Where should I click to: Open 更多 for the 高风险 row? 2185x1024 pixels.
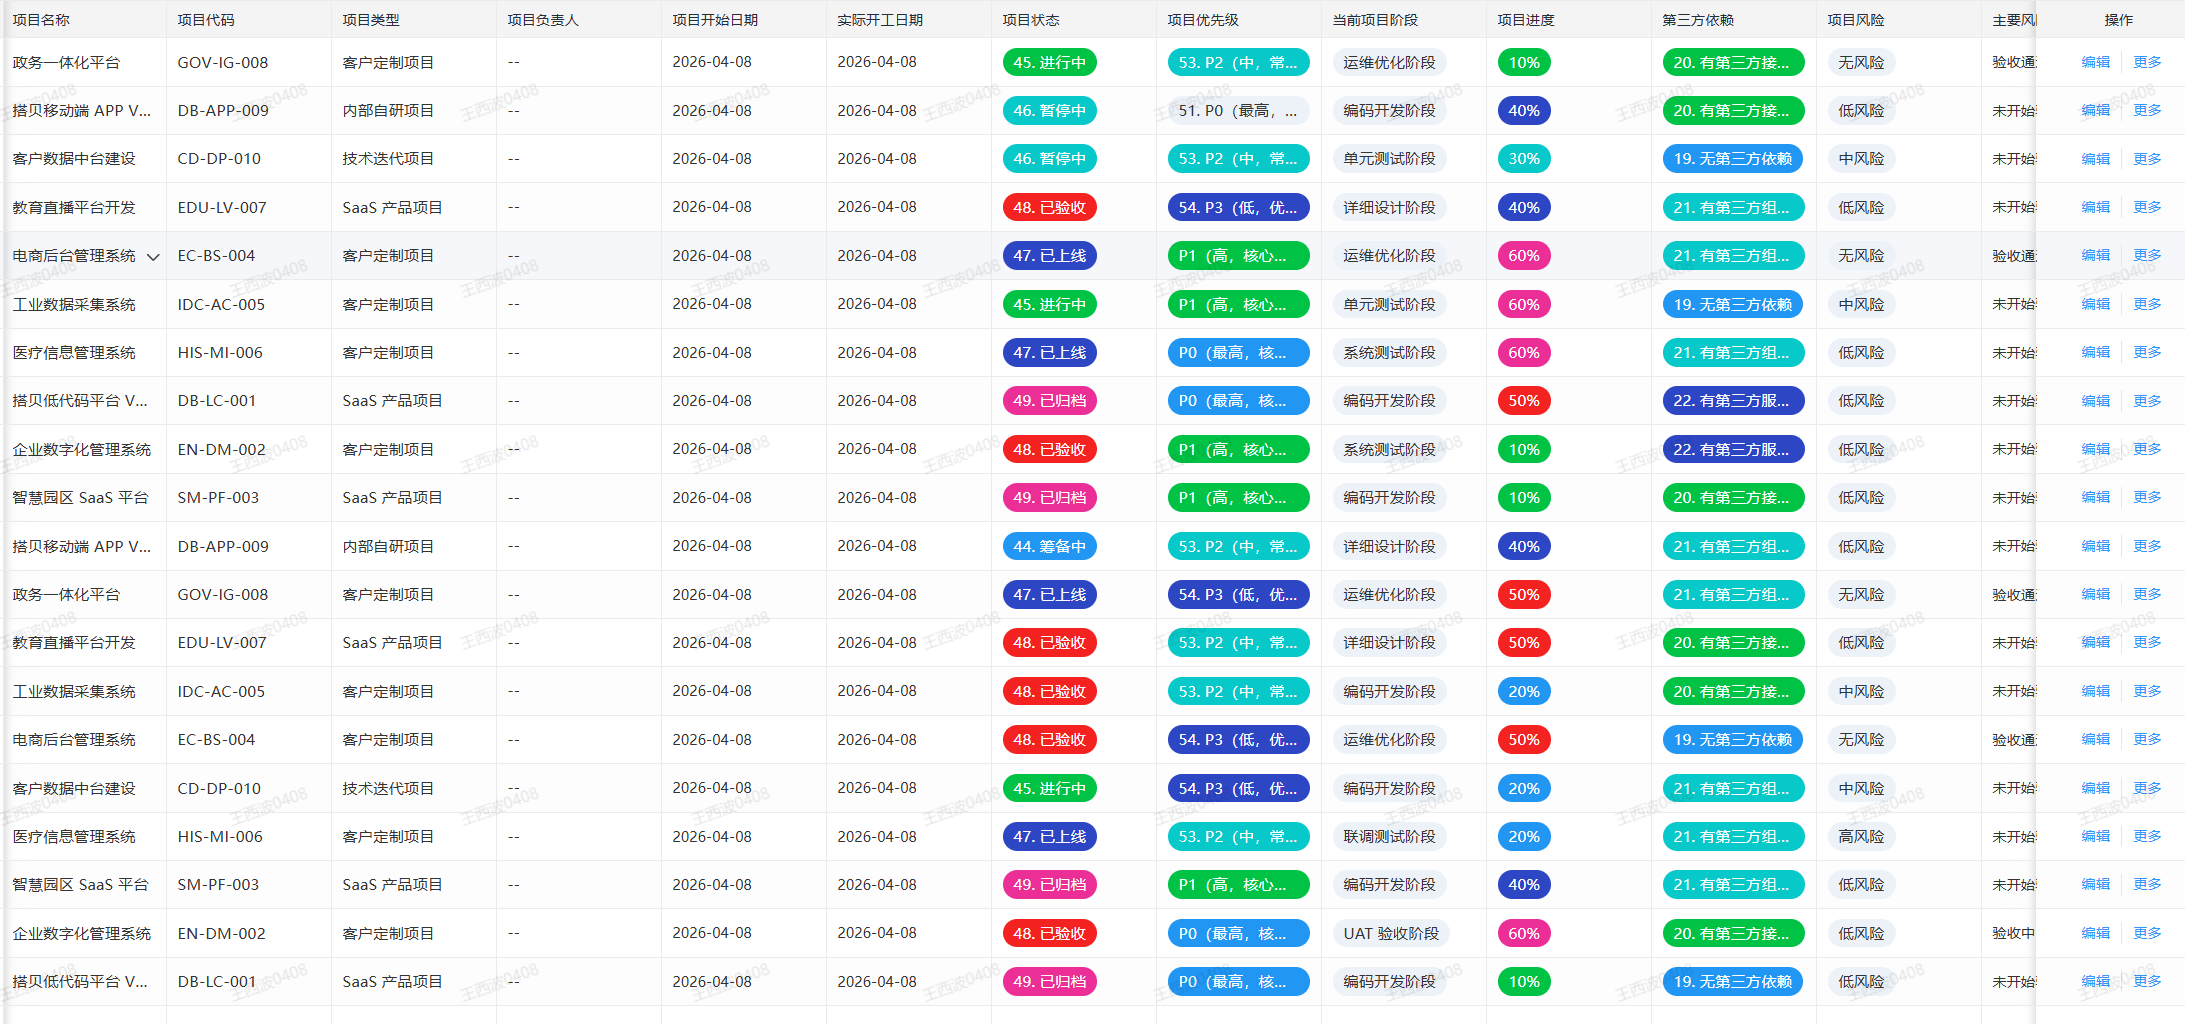tap(2147, 836)
